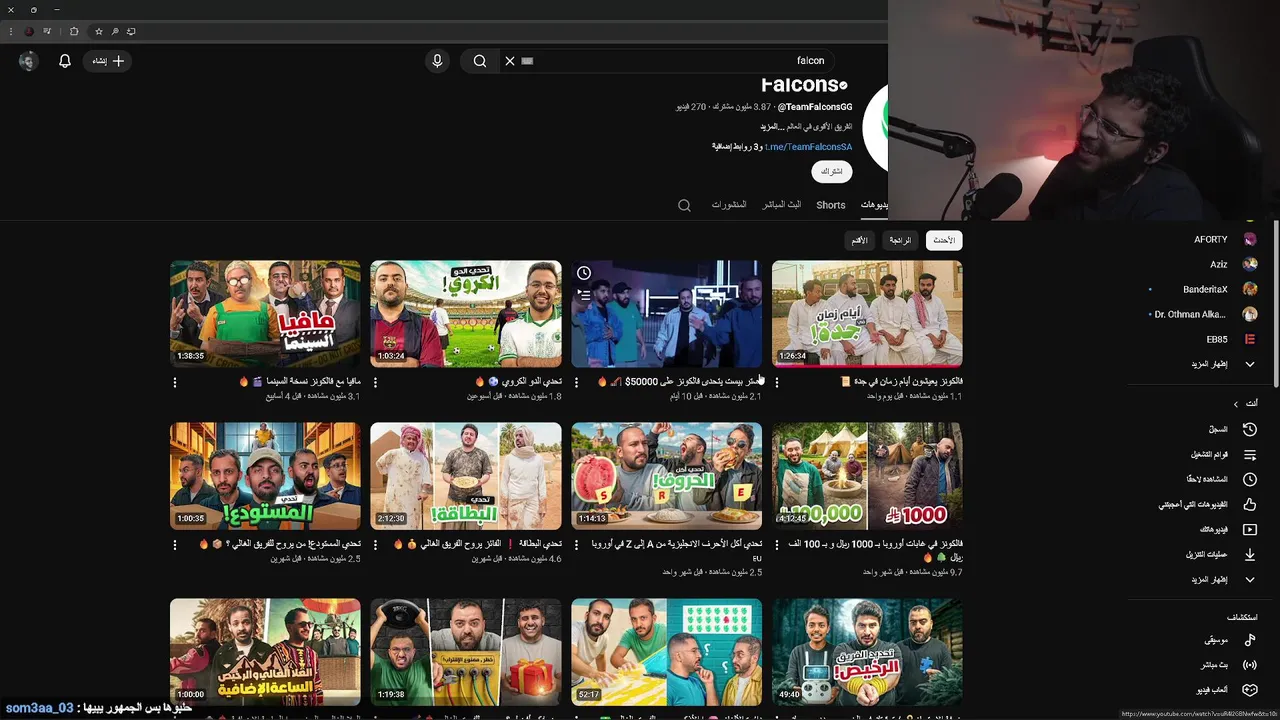This screenshot has height=720, width=1280.
Task: Click the magnifier search button beside the query
Action: tap(480, 61)
